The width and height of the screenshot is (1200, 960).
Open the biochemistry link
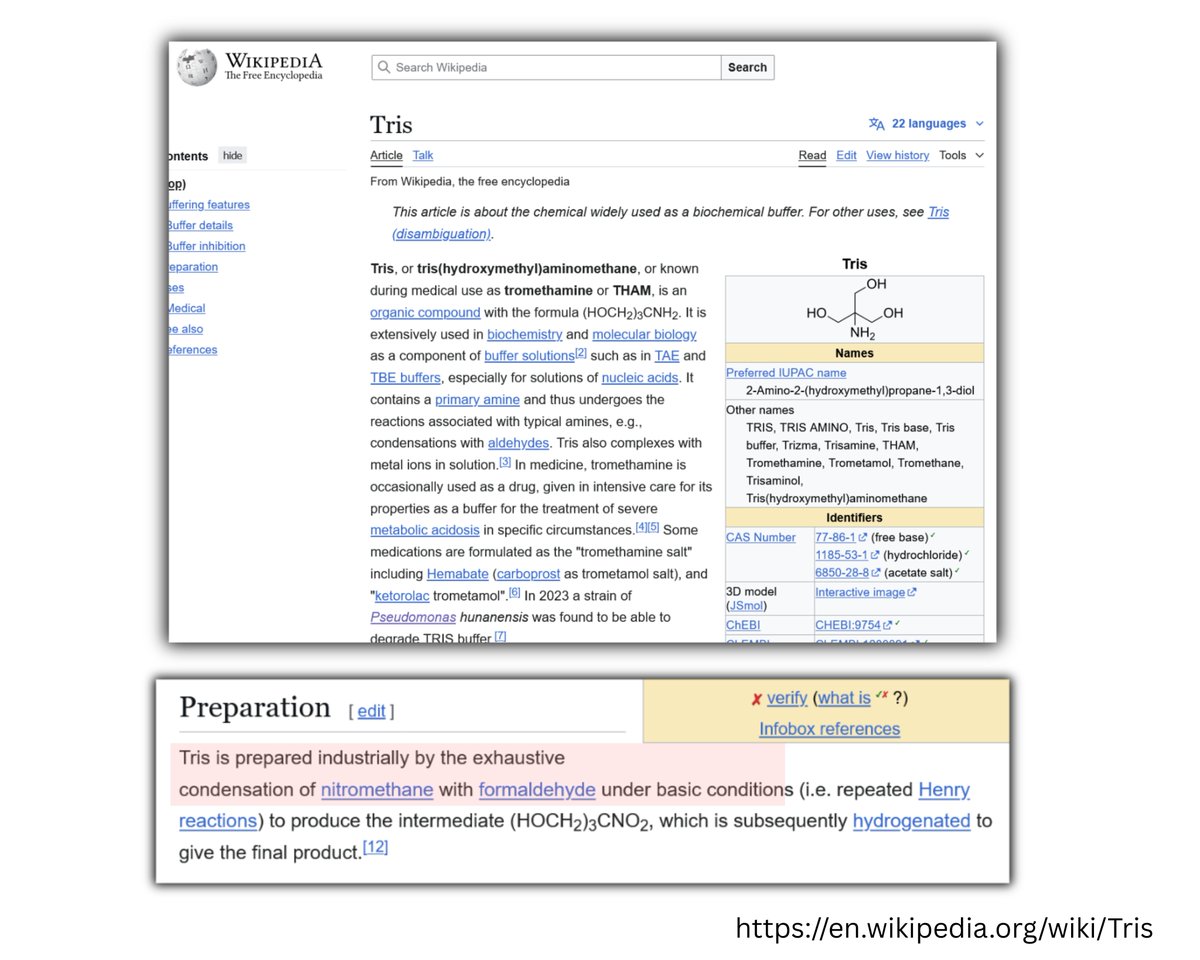(x=524, y=334)
